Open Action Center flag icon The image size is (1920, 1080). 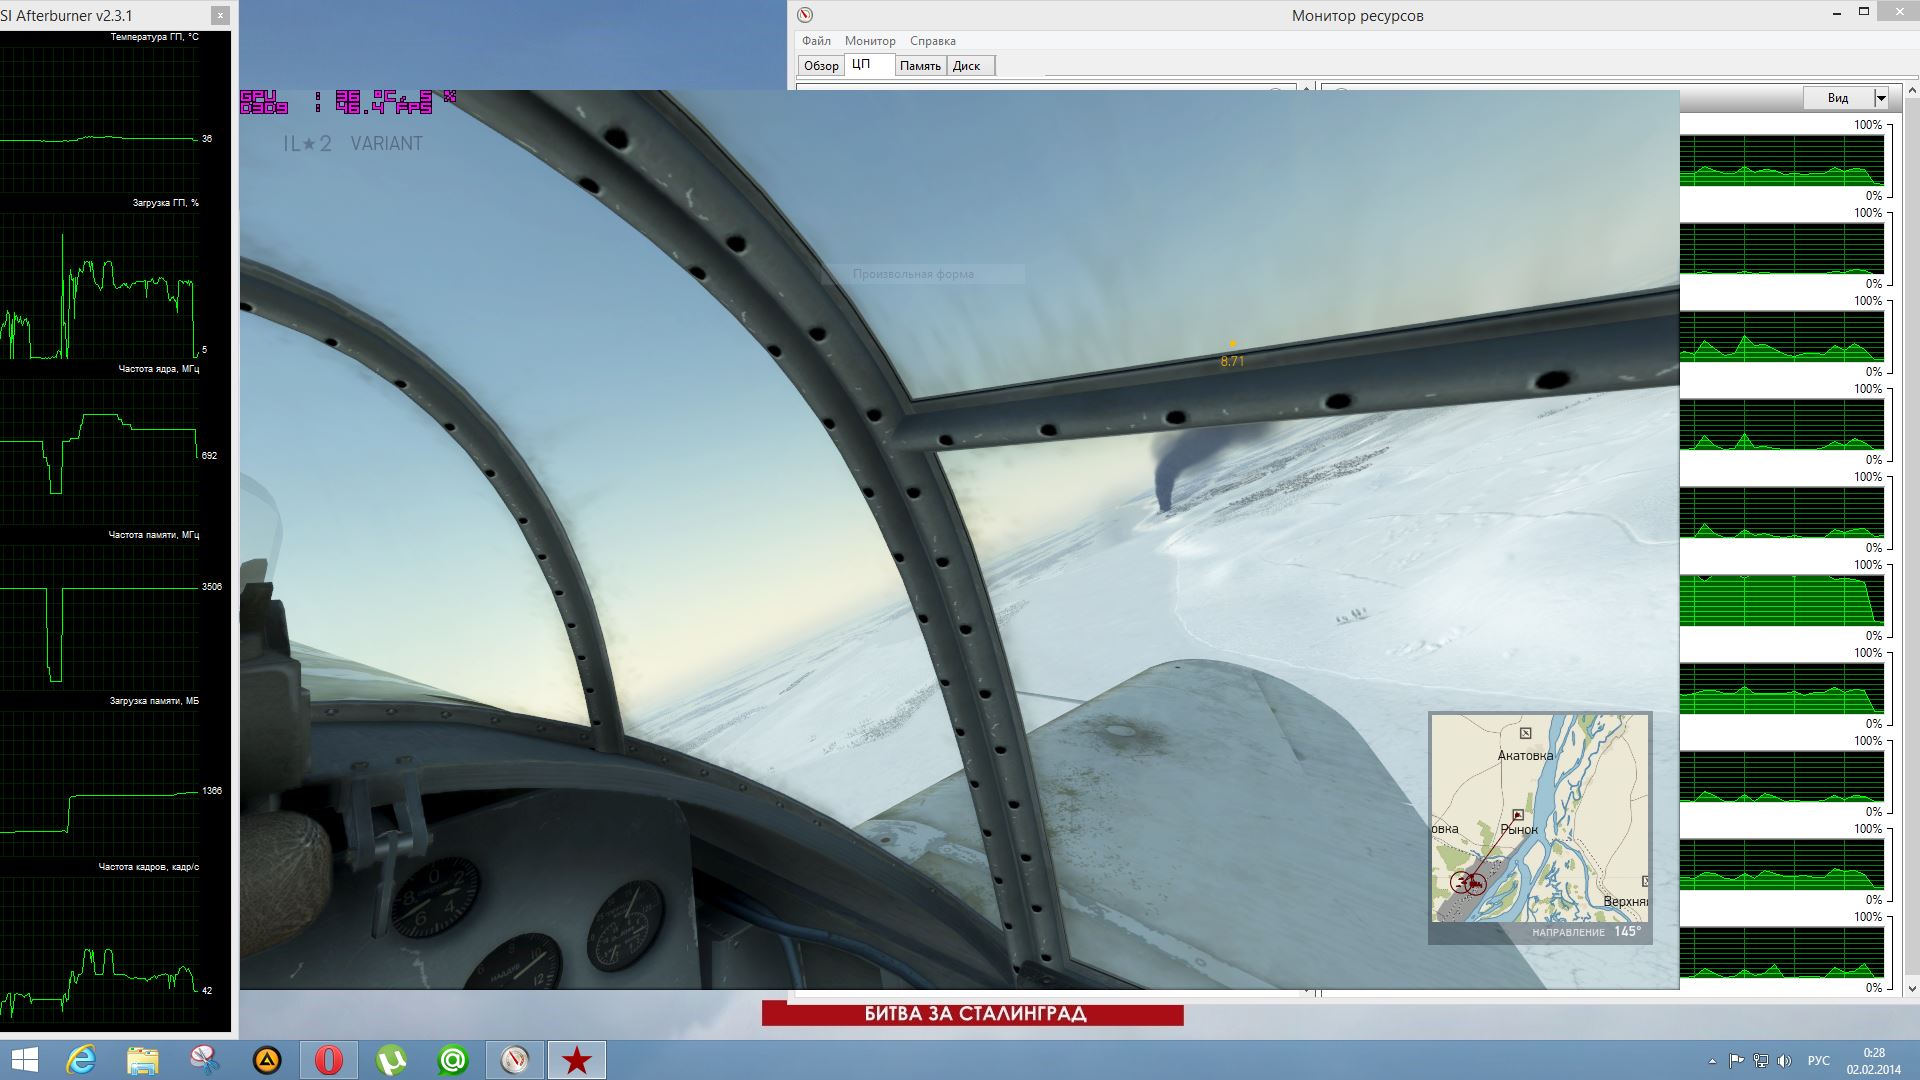[x=1736, y=1061]
